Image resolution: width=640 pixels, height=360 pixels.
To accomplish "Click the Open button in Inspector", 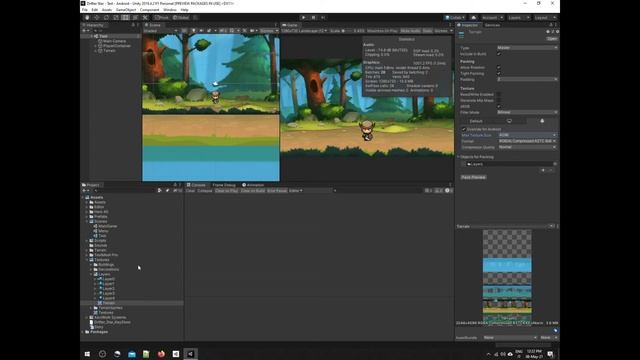I will click(x=552, y=39).
